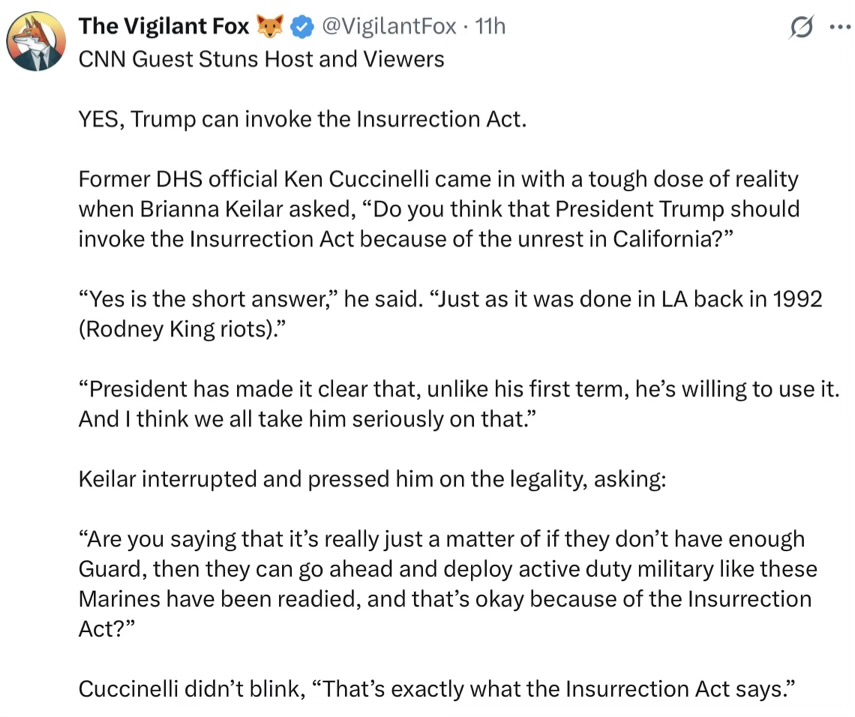Click the quote starting President has made it clear
Viewport: 855px width, 717px height.
[x=459, y=404]
